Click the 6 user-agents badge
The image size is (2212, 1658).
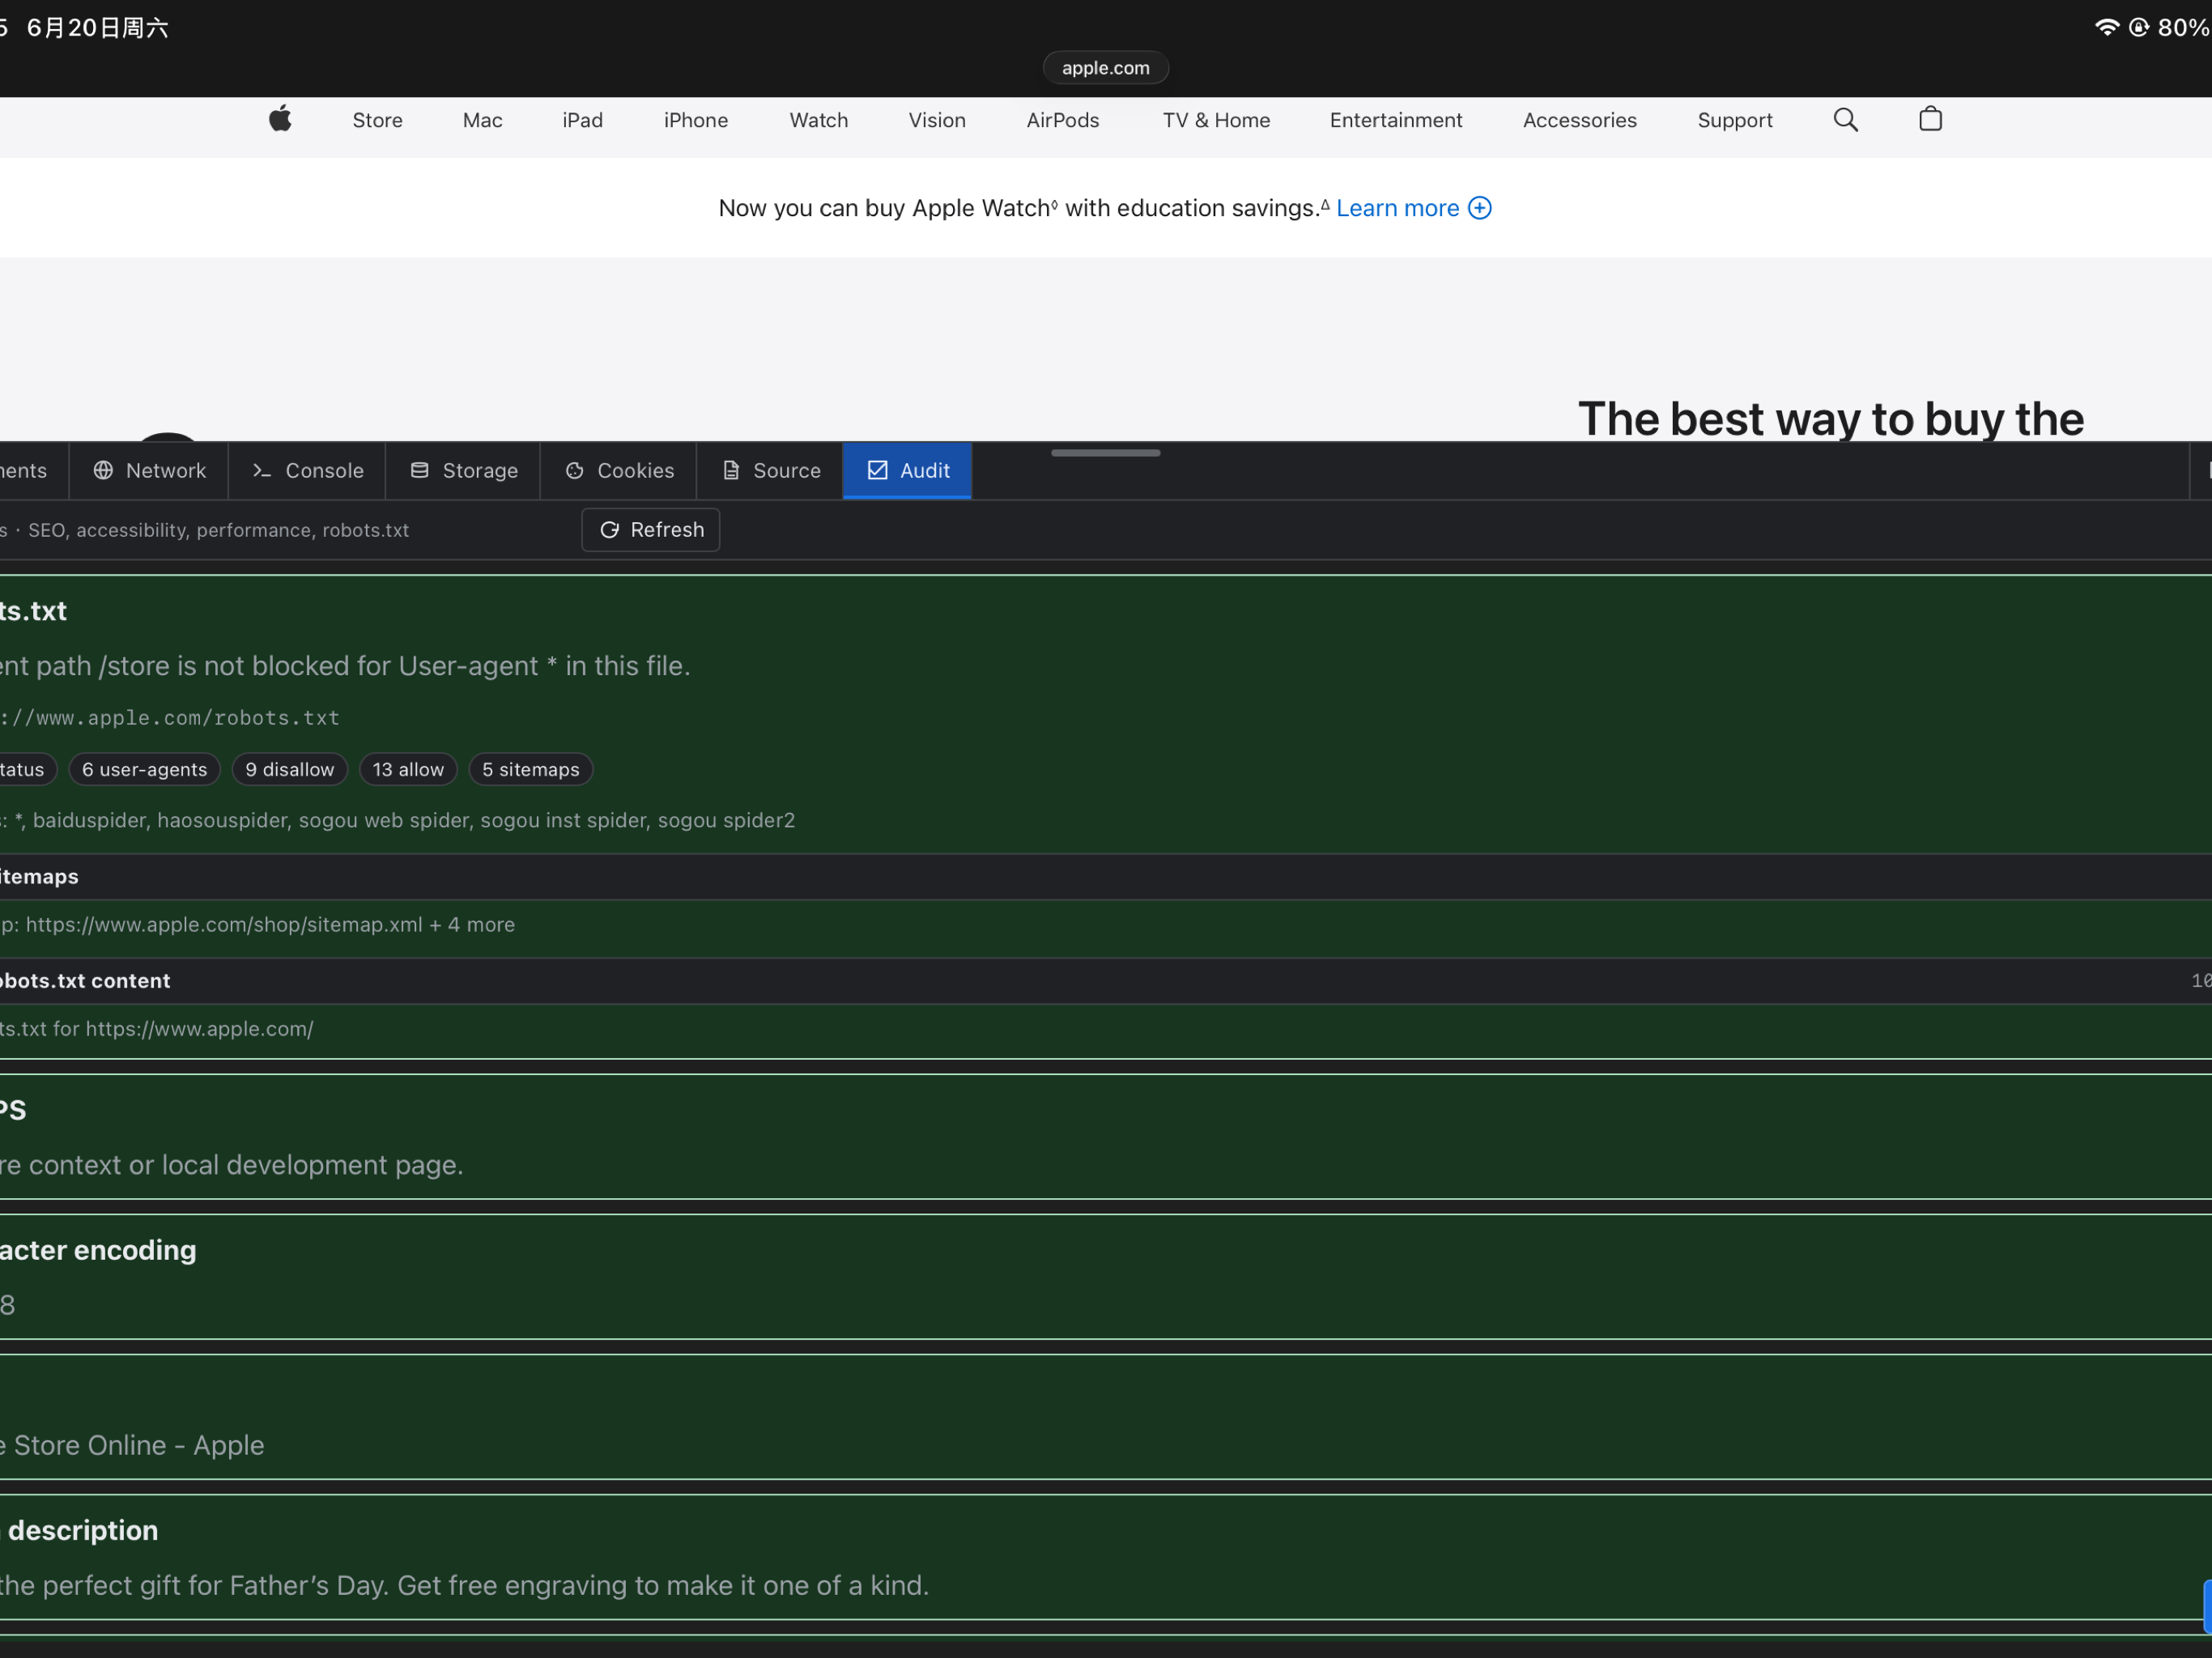[x=144, y=769]
